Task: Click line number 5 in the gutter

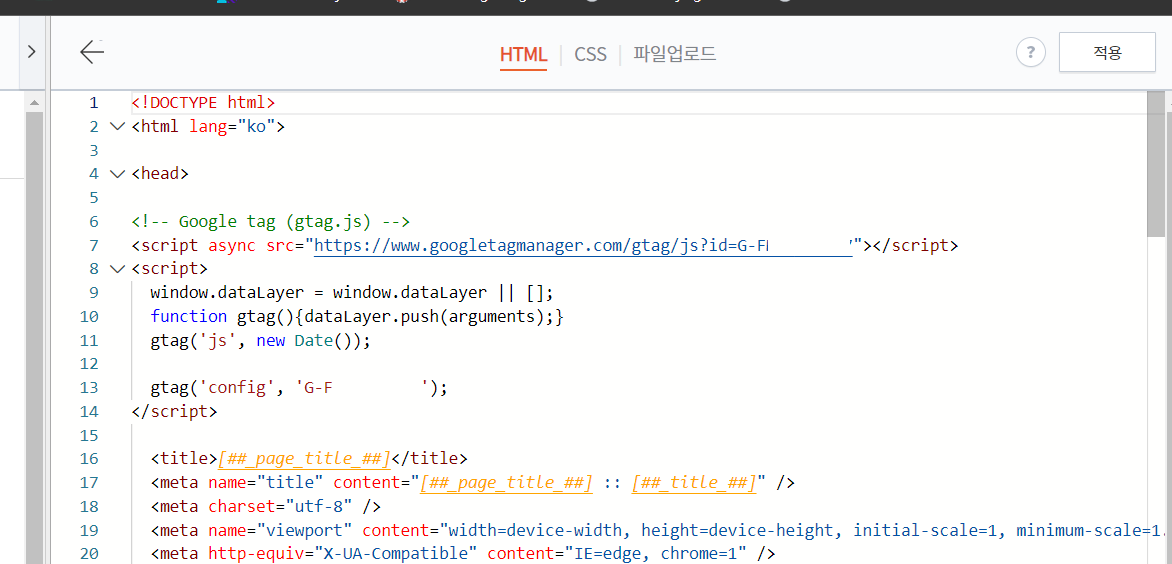Action: [93, 198]
